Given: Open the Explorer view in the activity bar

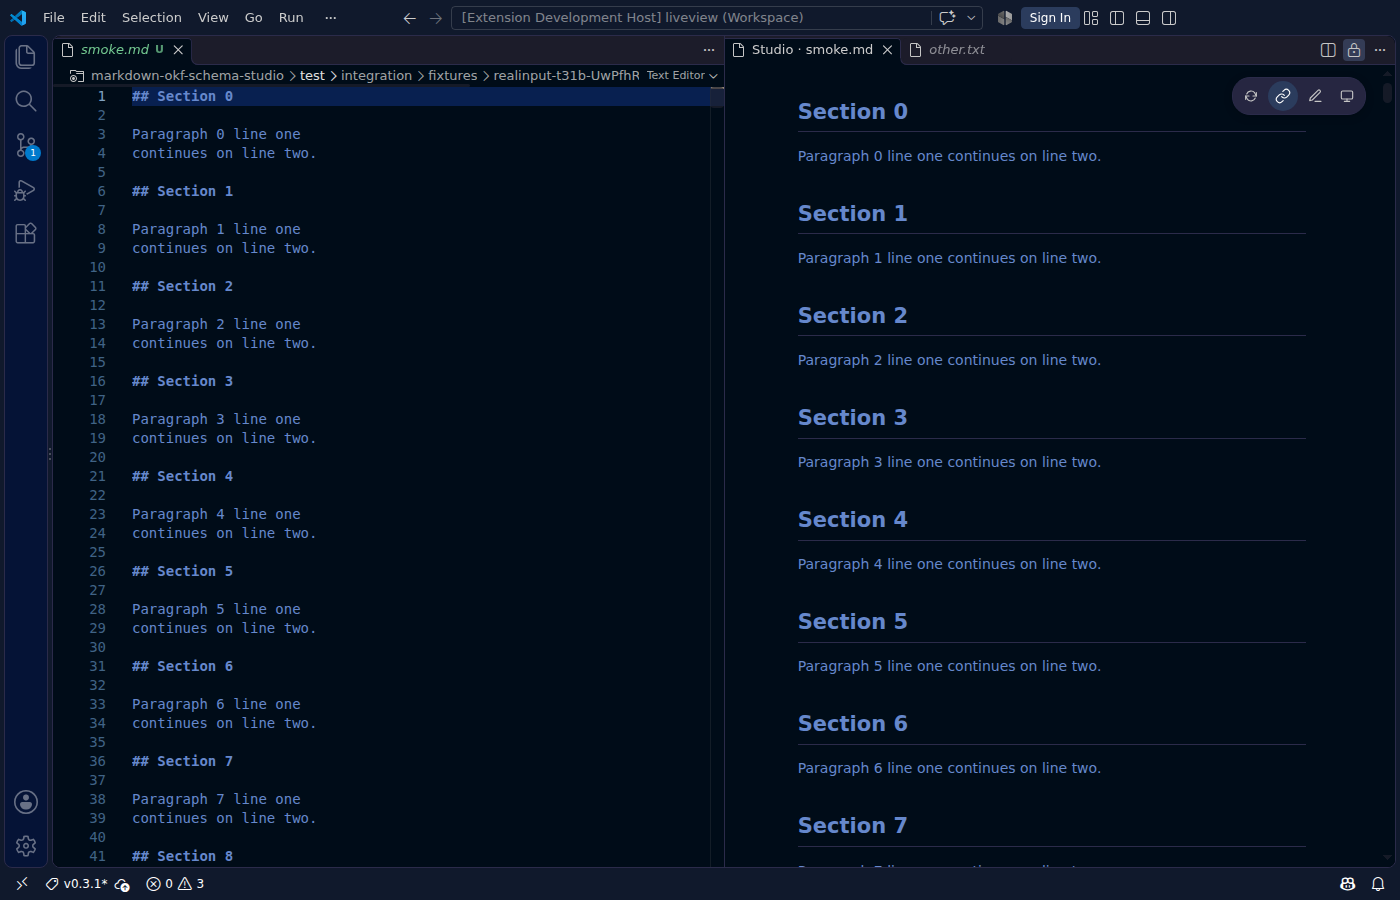Looking at the screenshot, I should pos(26,57).
